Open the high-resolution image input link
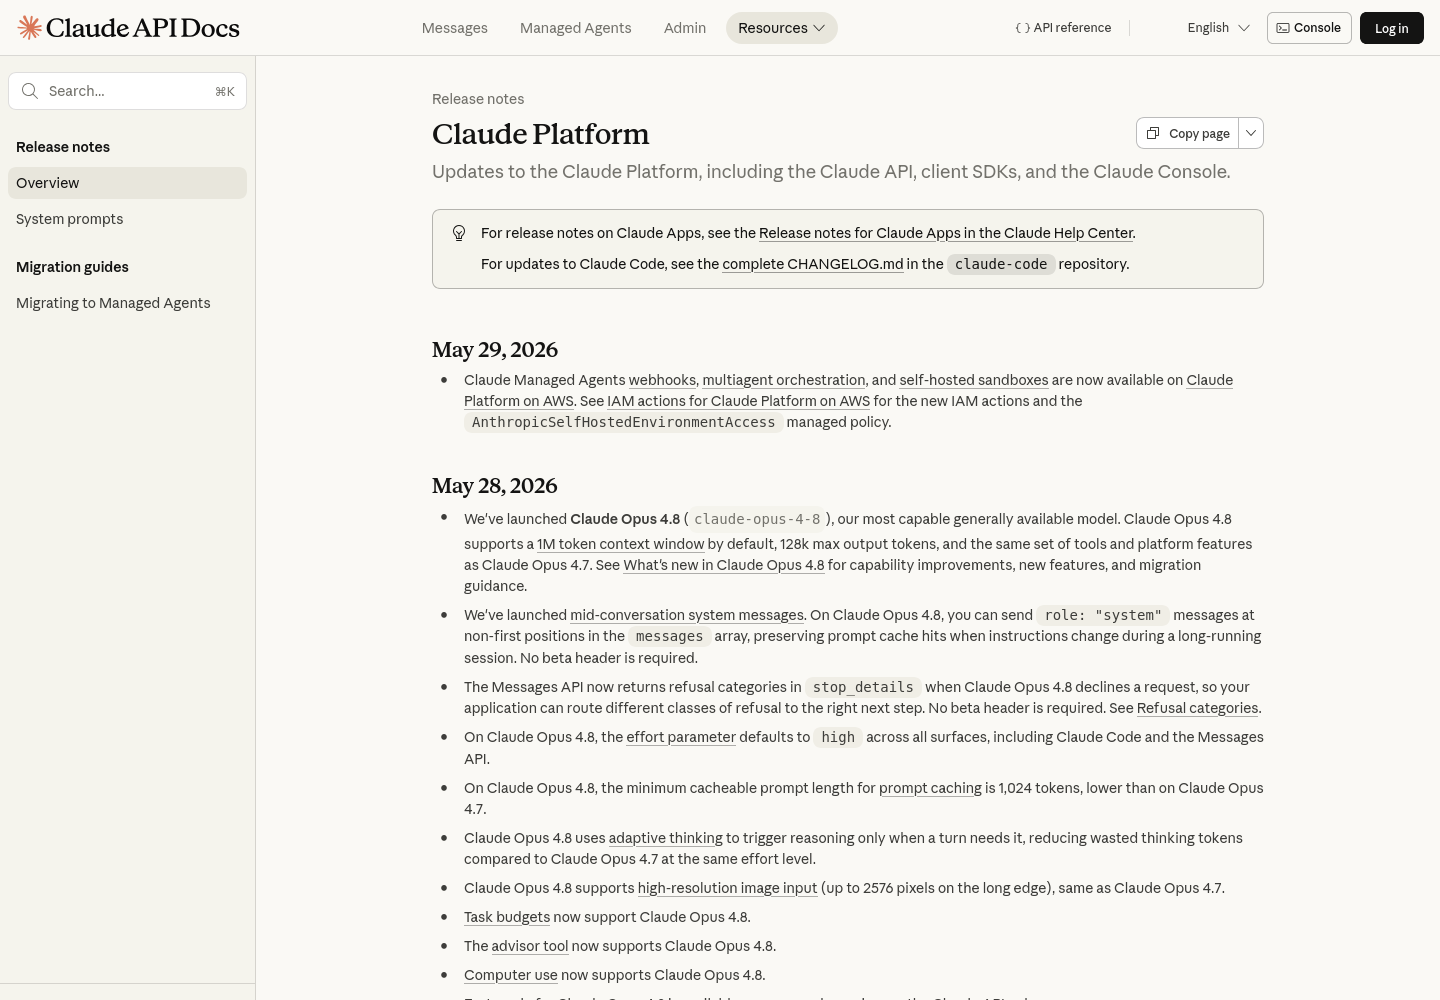The height and width of the screenshot is (1000, 1440). tap(727, 888)
